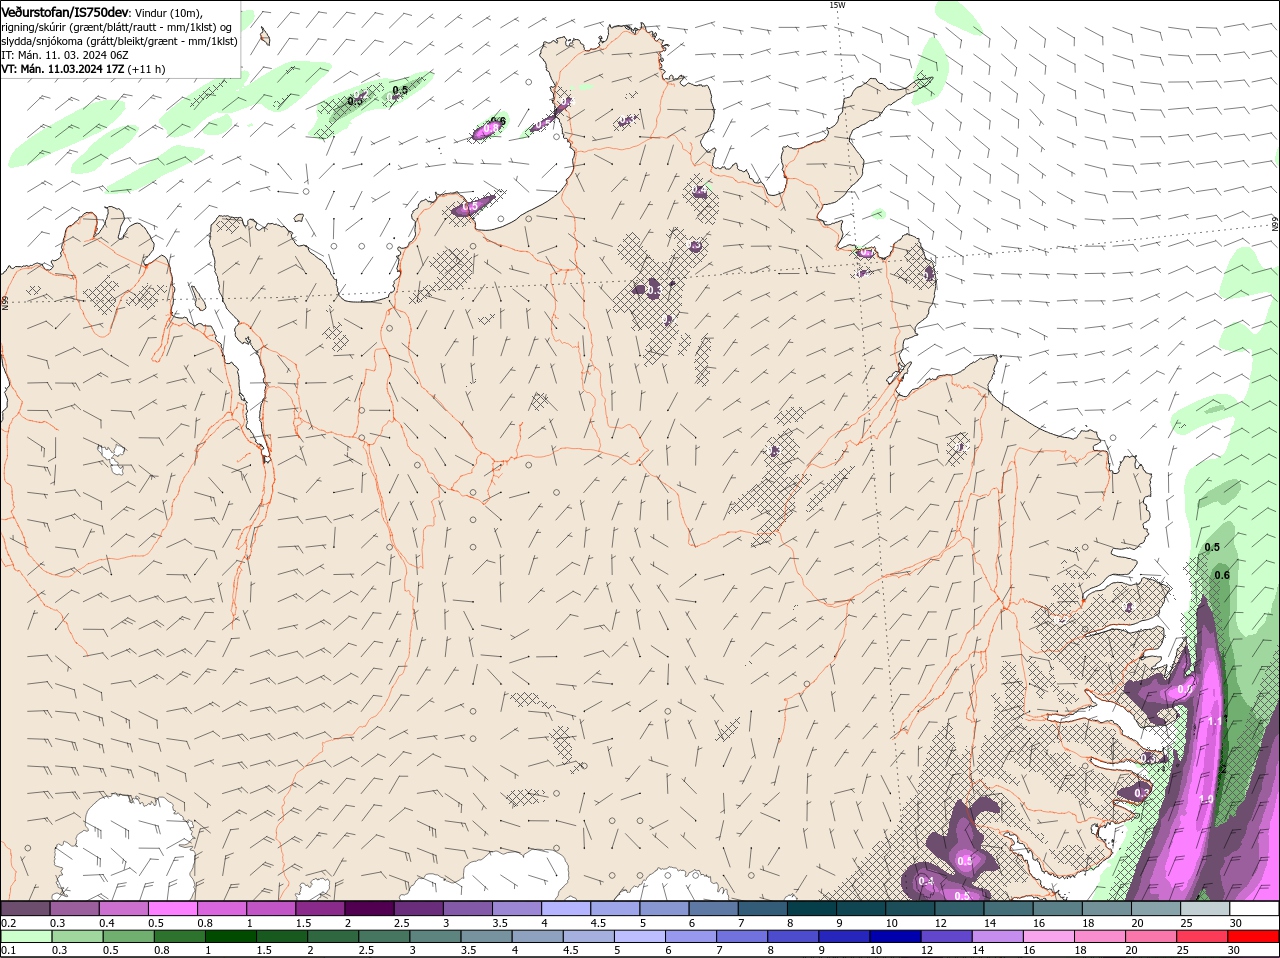
Task: Select the 'IT: Mán. 11. 03. 2024 06Z' line
Action: (64, 55)
